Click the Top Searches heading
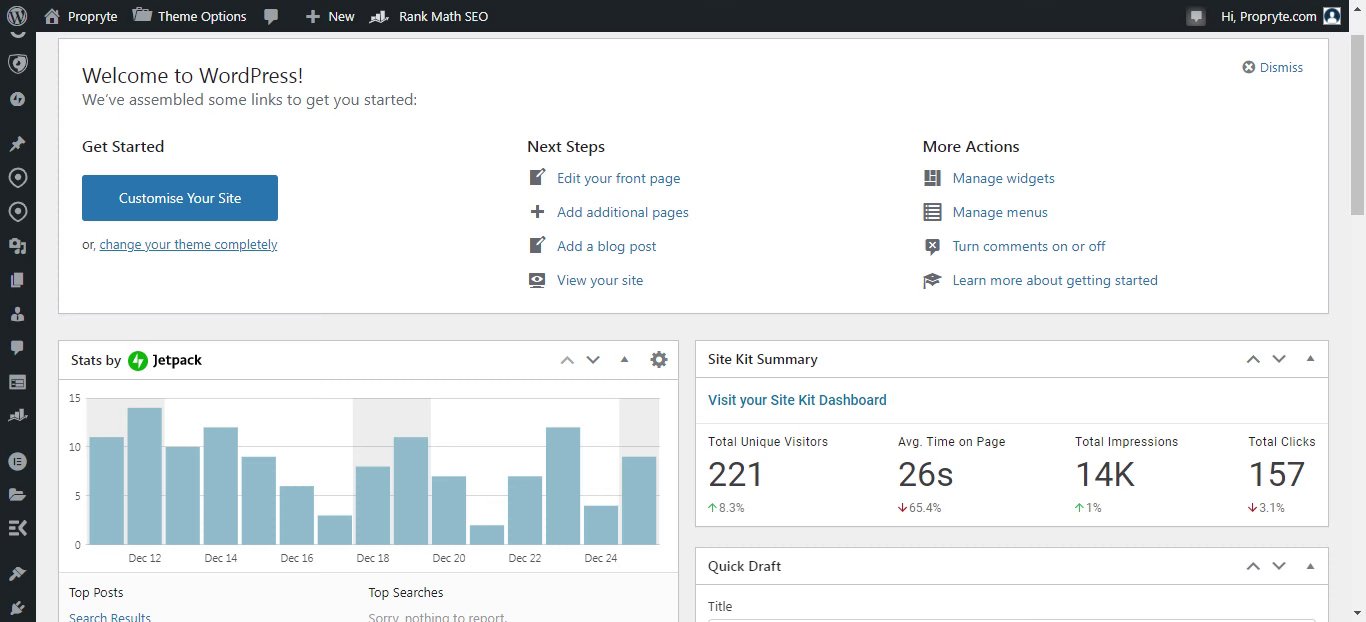 pyautogui.click(x=405, y=593)
